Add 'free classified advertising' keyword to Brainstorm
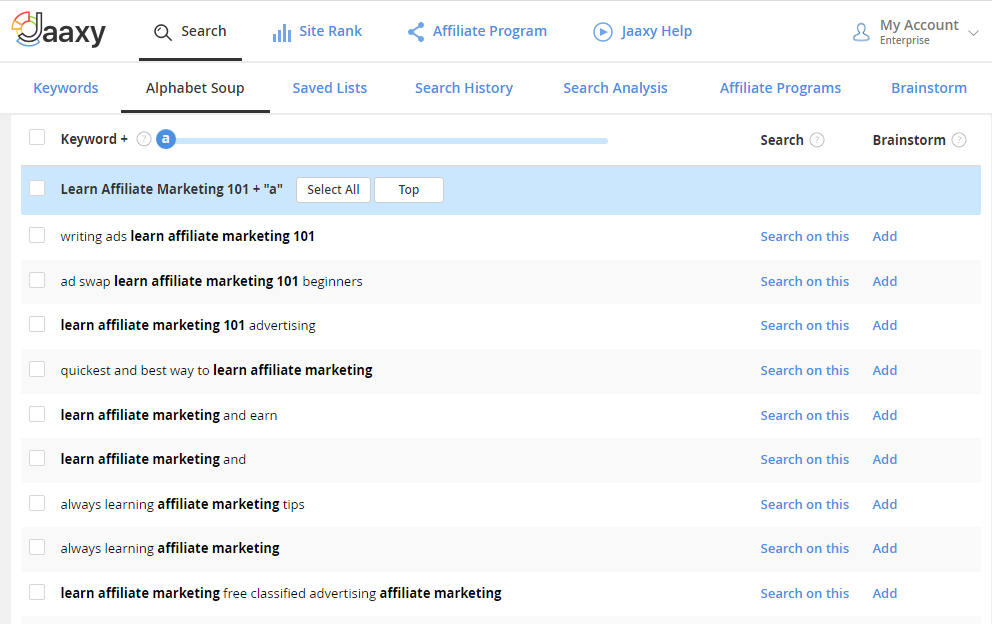The width and height of the screenshot is (992, 624). 884,593
